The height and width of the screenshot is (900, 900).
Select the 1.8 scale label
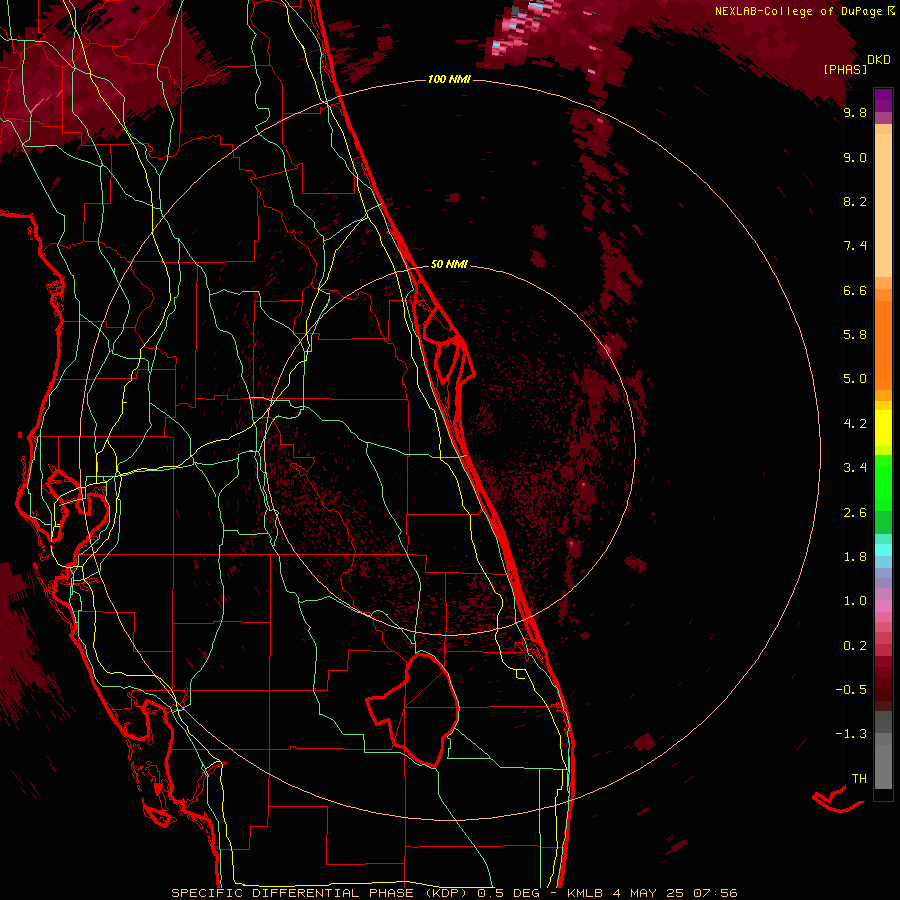(x=855, y=557)
